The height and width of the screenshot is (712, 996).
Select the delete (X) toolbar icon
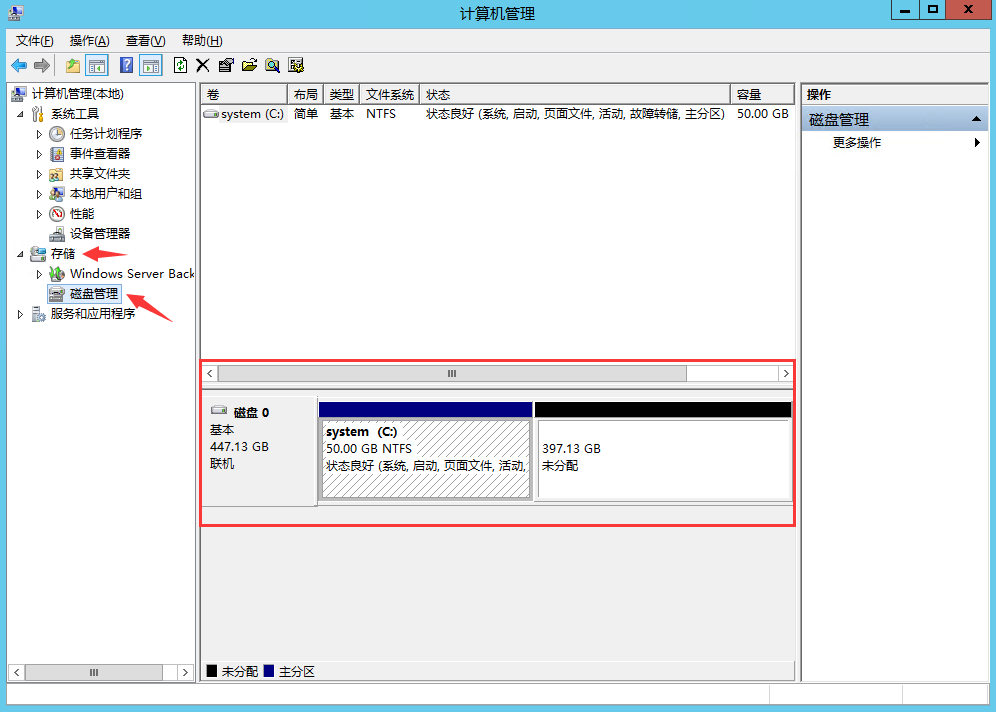[202, 65]
